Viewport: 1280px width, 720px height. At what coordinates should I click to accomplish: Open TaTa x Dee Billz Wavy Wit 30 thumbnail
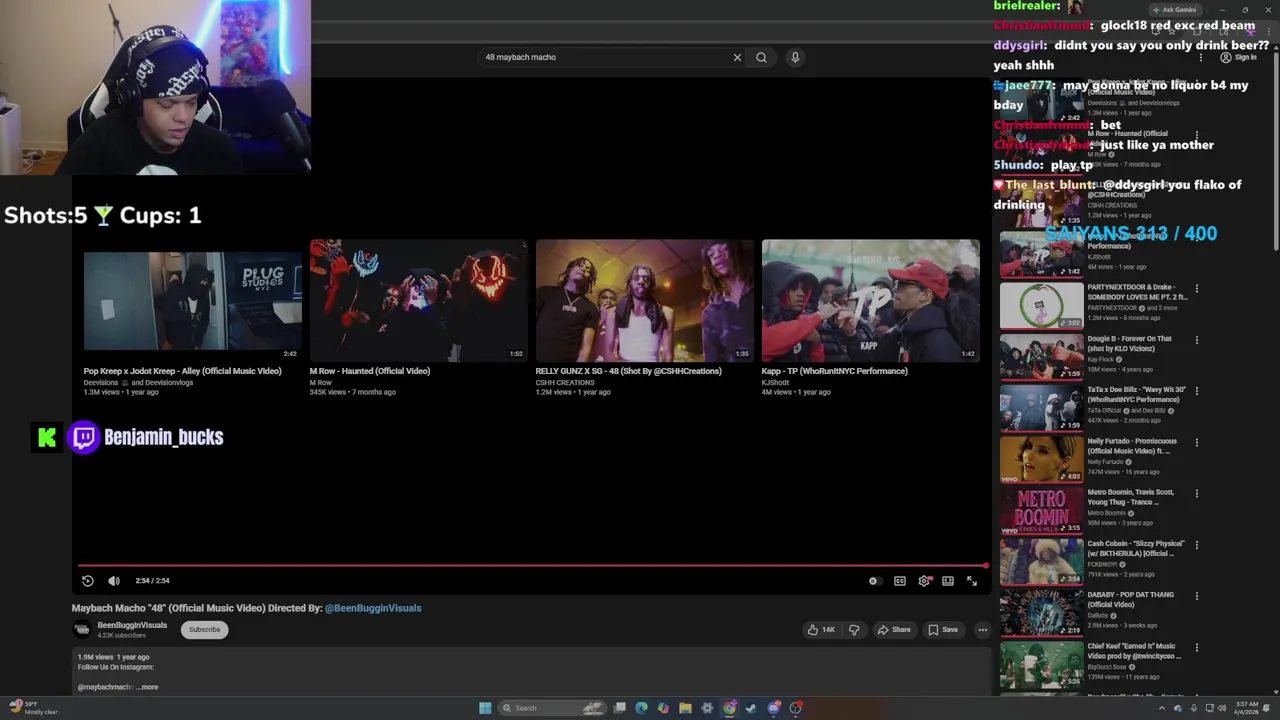[x=1041, y=408]
